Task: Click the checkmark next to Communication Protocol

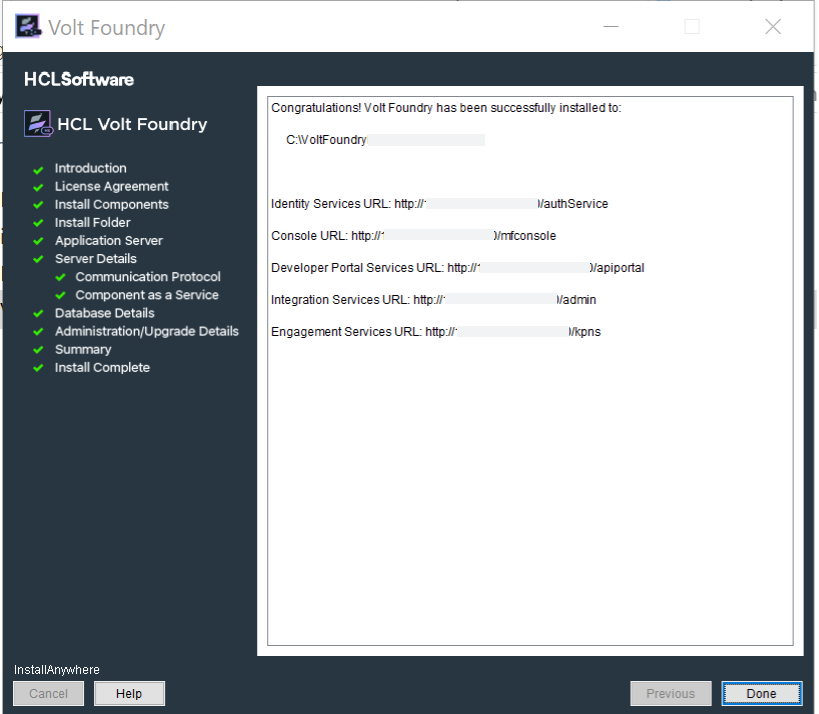Action: (x=61, y=277)
